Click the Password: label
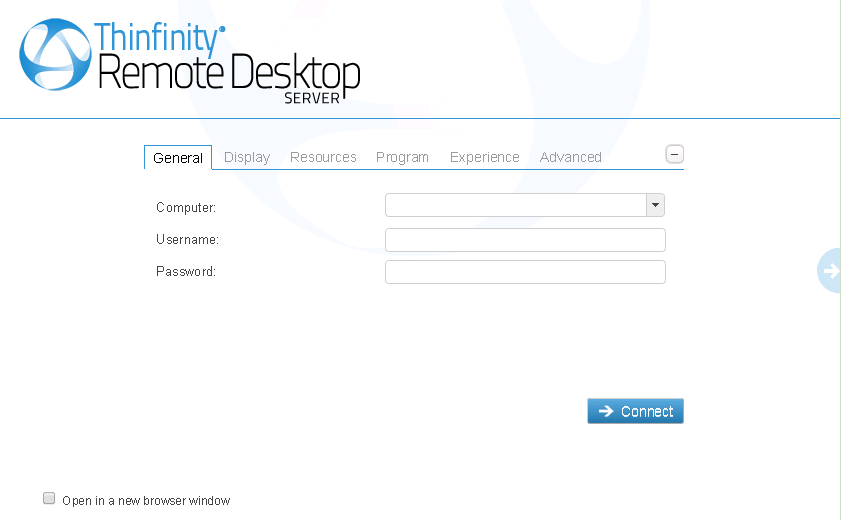Image resolution: width=841 pixels, height=520 pixels. click(186, 272)
